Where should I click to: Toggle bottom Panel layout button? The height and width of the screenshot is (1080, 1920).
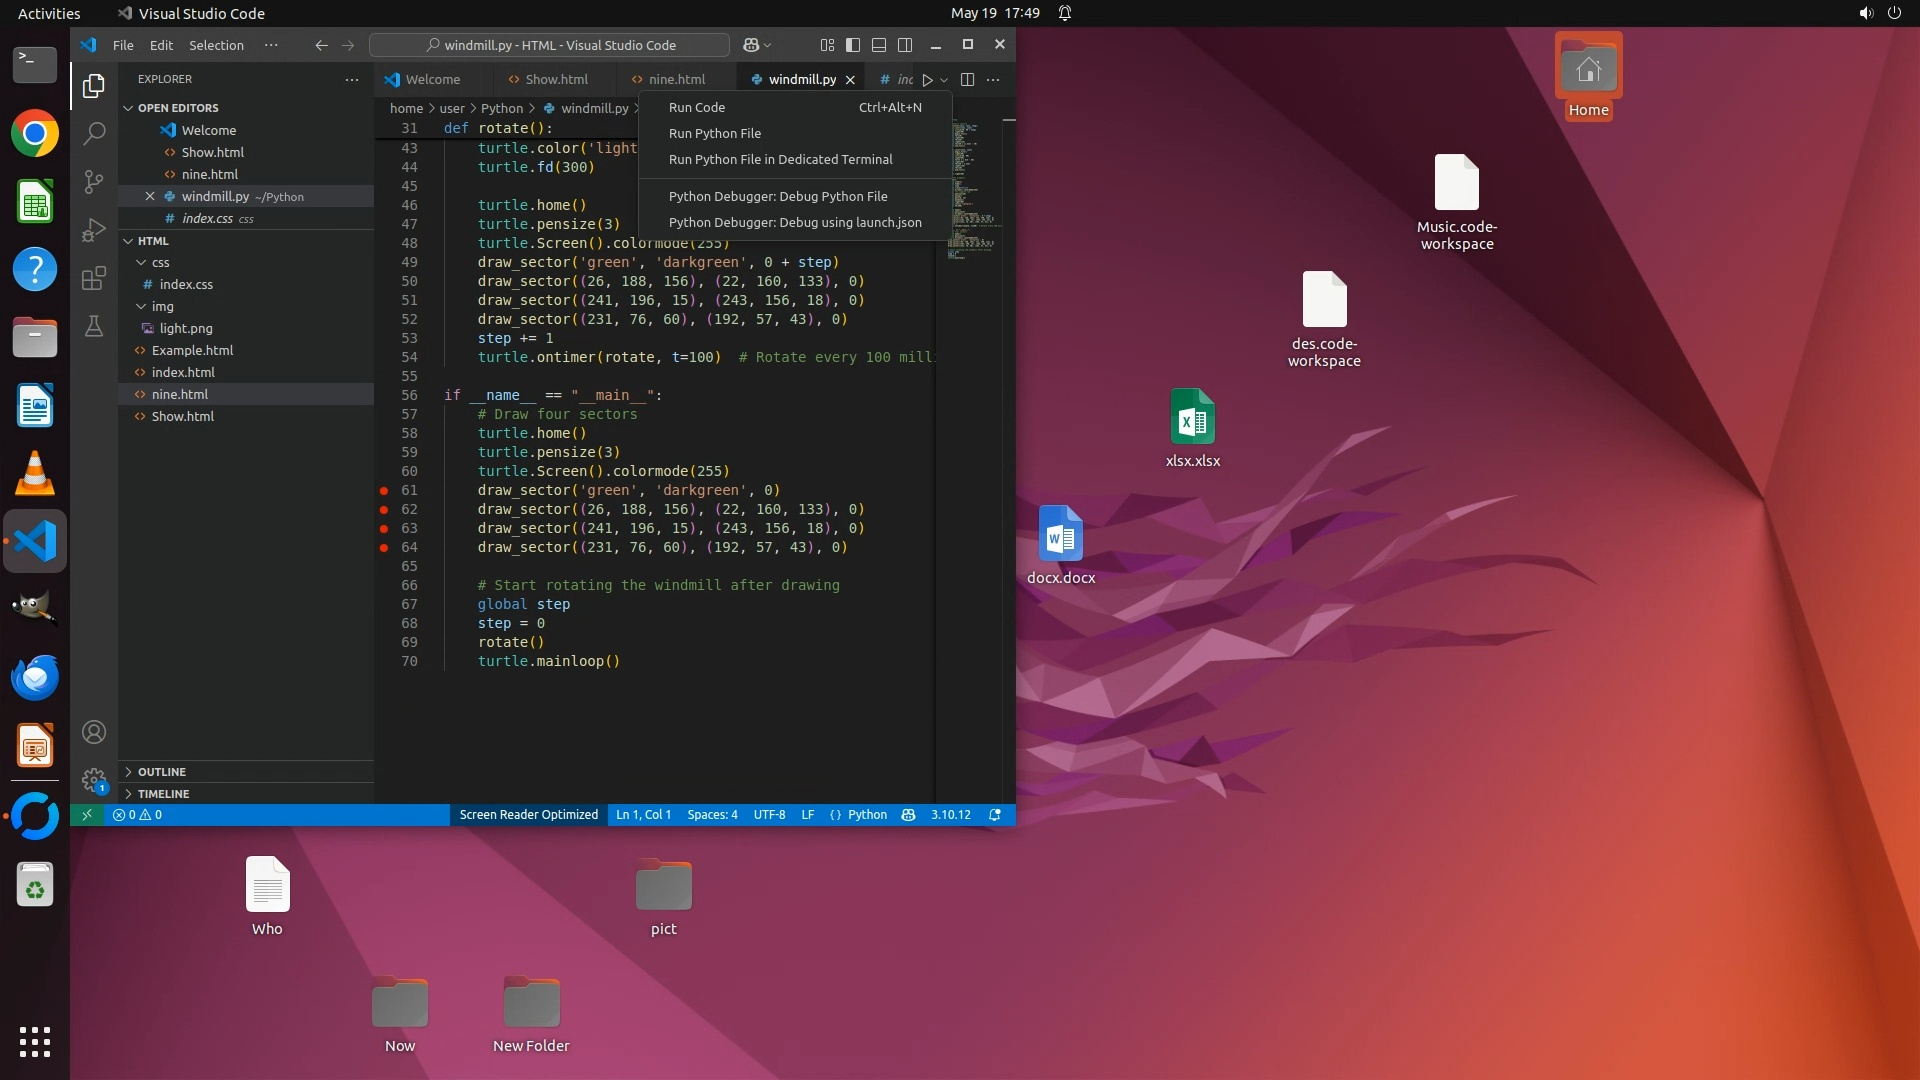point(879,45)
